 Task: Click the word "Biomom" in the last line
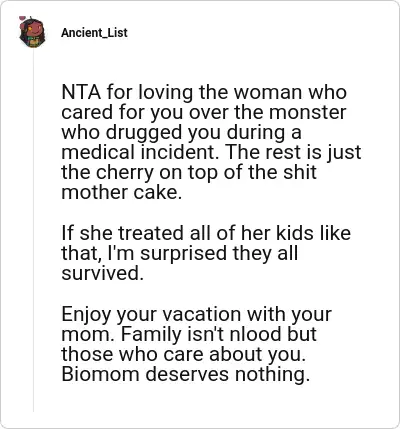100,374
